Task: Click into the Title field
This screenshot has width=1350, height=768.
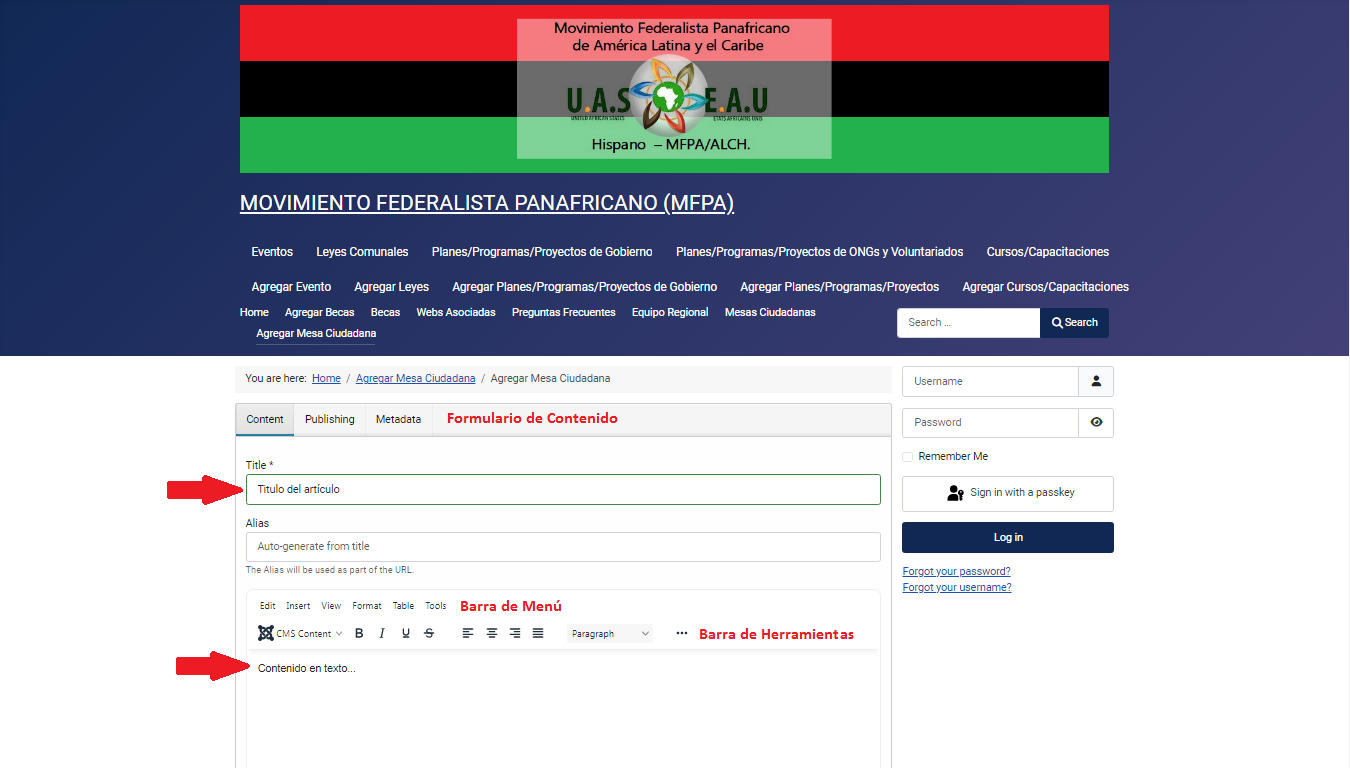Action: (x=563, y=489)
